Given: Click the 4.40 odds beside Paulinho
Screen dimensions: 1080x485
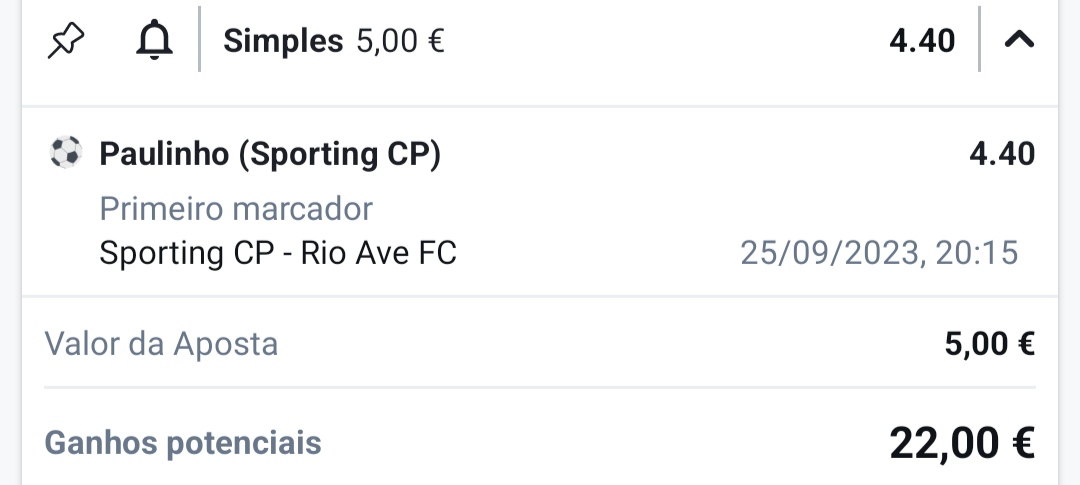Looking at the screenshot, I should tap(1001, 154).
